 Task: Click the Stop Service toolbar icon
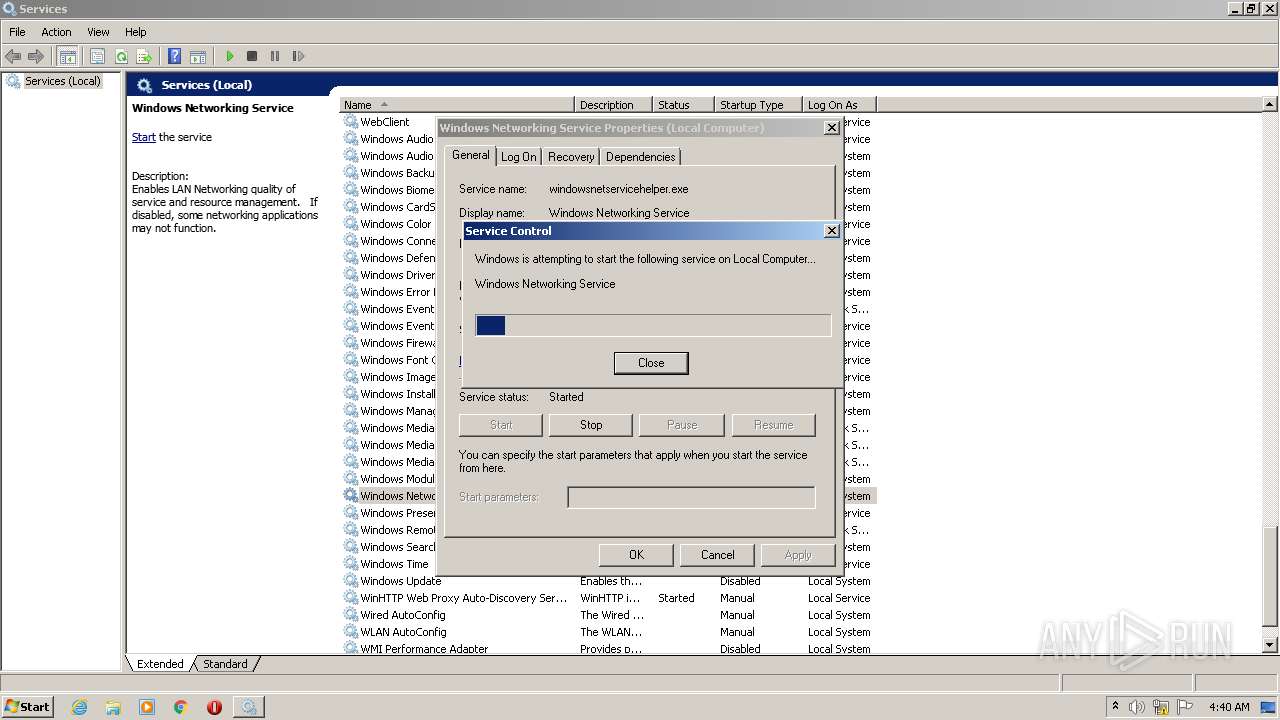[x=252, y=56]
